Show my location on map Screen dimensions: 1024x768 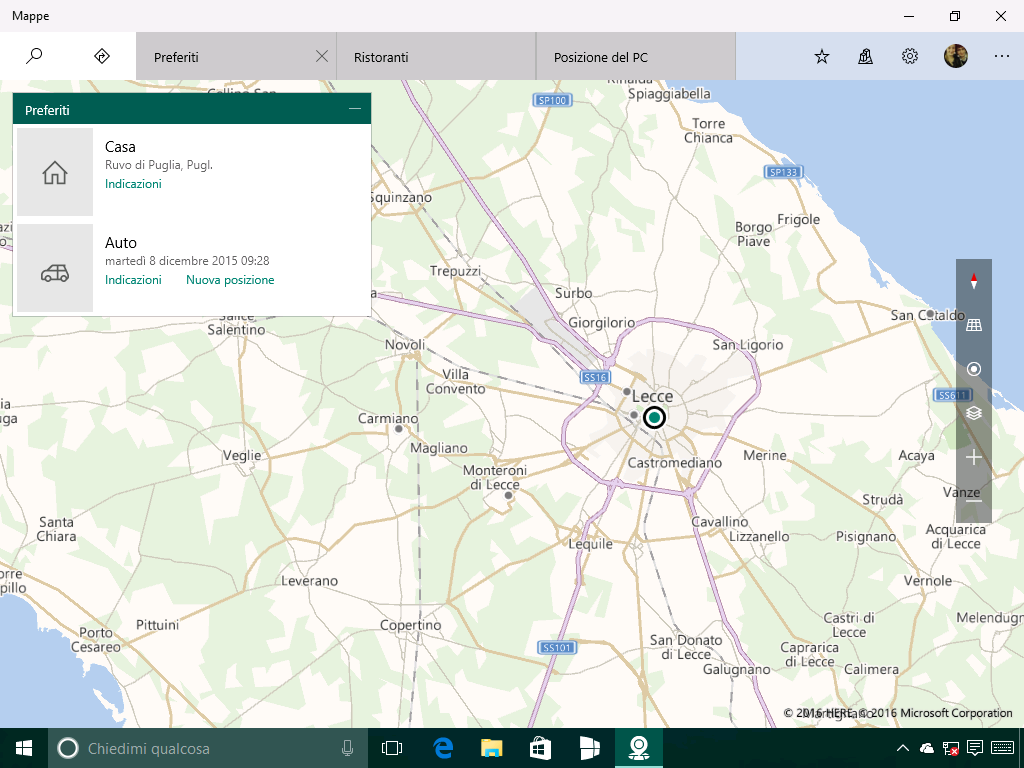(974, 369)
